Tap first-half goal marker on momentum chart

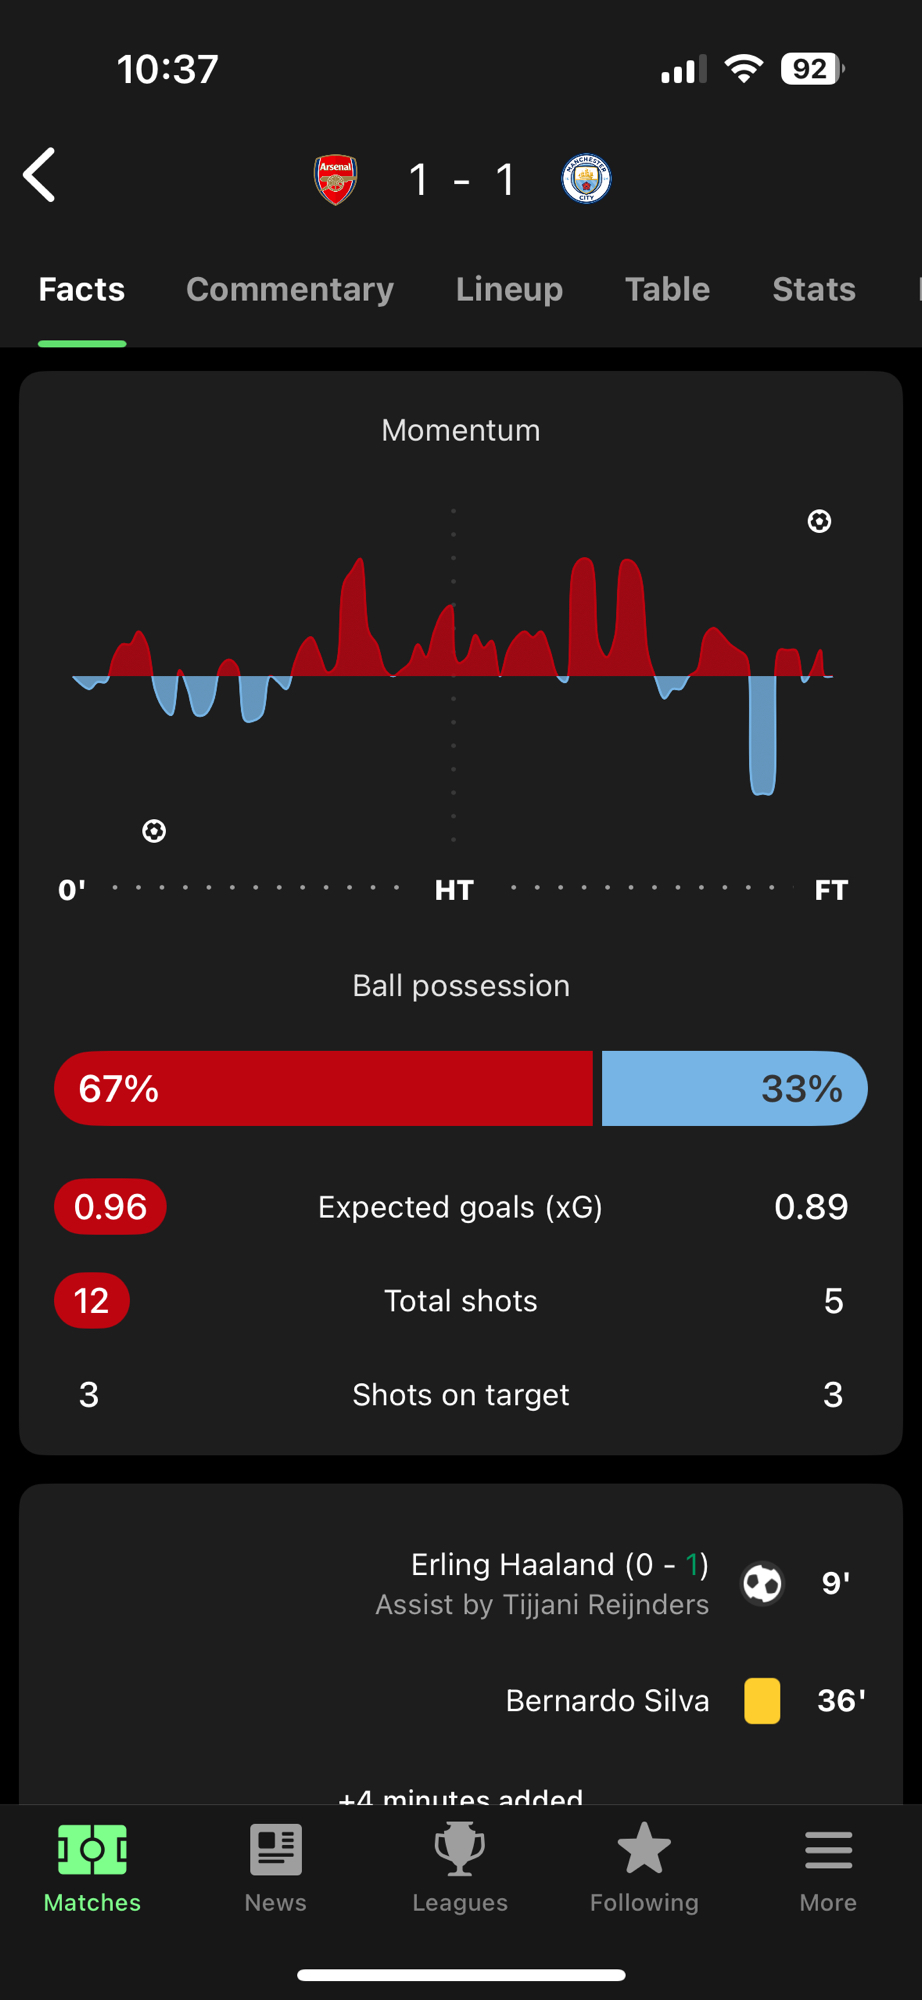click(x=154, y=831)
